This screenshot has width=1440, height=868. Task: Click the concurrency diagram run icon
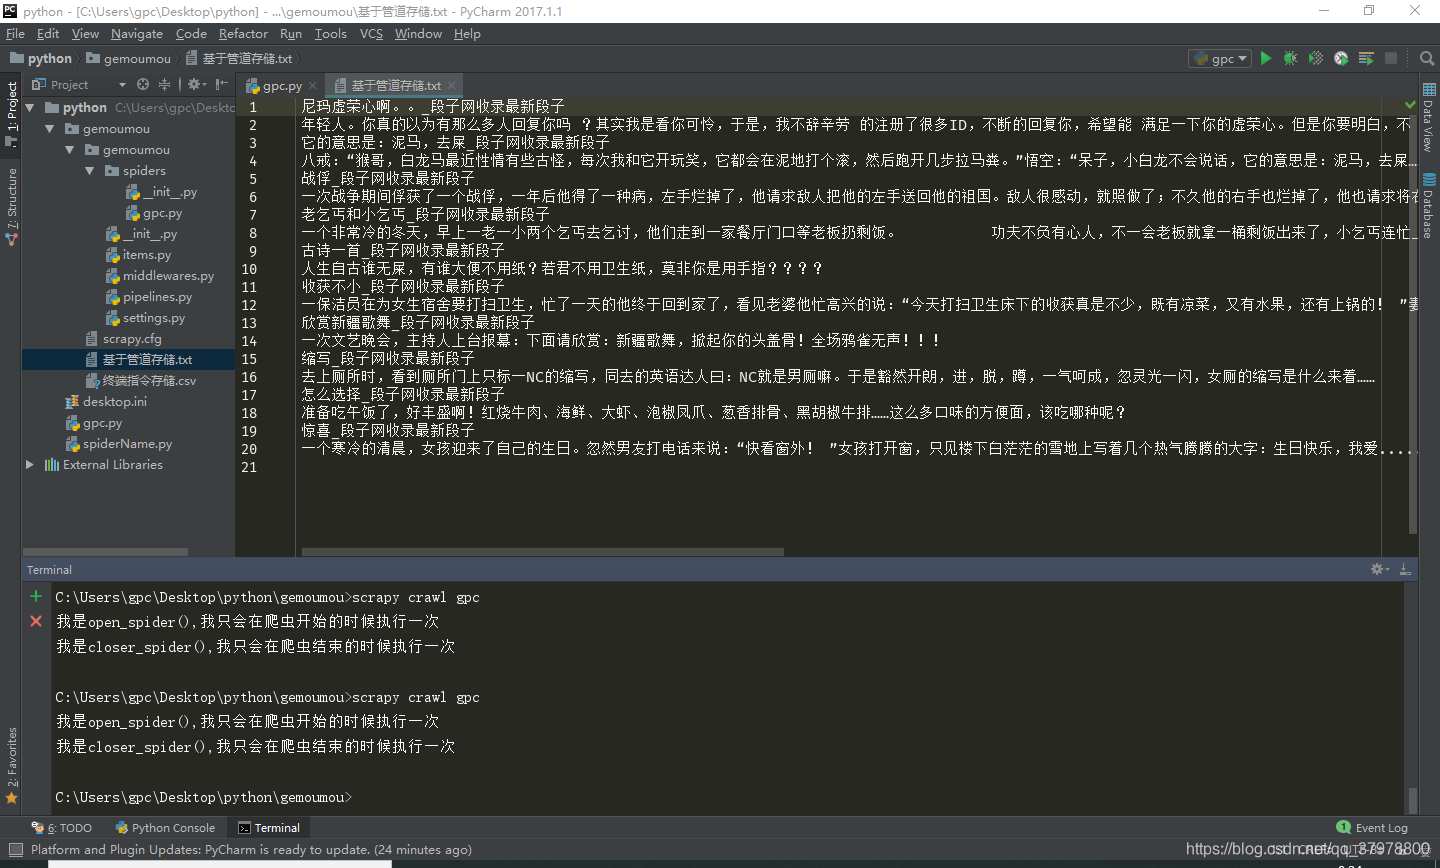1366,58
